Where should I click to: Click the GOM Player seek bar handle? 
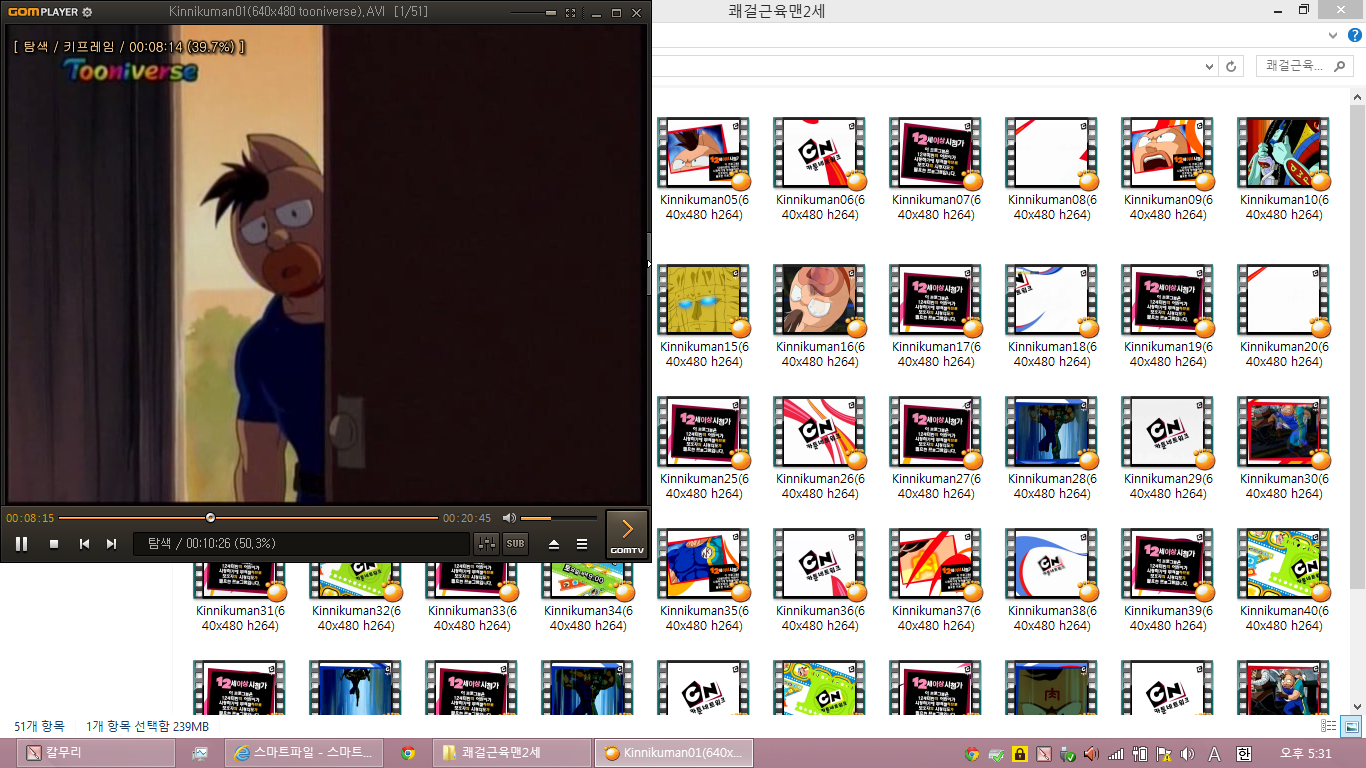click(x=210, y=518)
